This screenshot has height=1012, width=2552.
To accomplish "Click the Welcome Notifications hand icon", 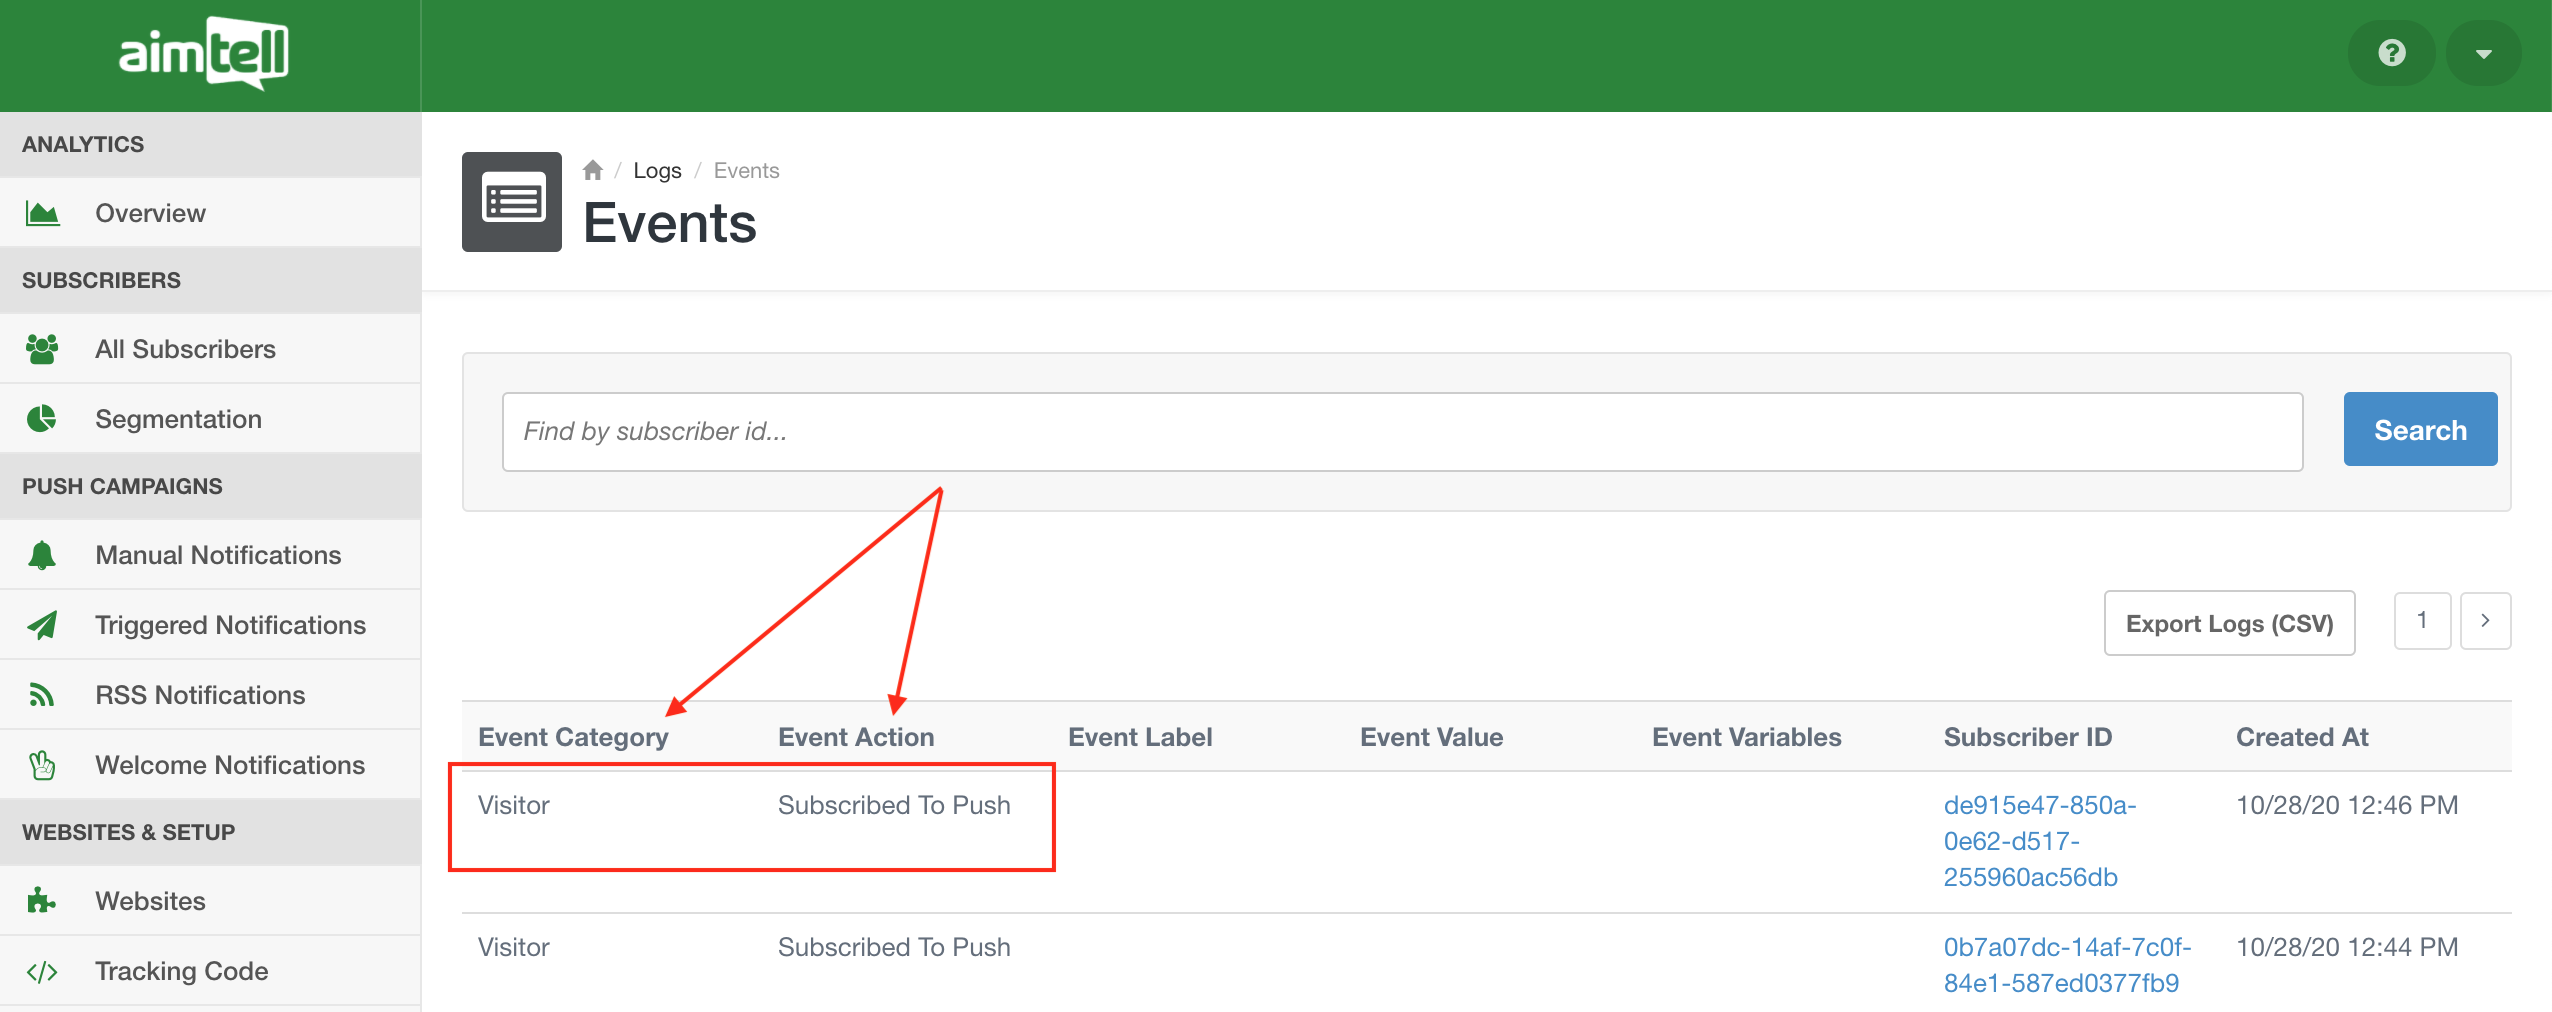I will (x=42, y=765).
